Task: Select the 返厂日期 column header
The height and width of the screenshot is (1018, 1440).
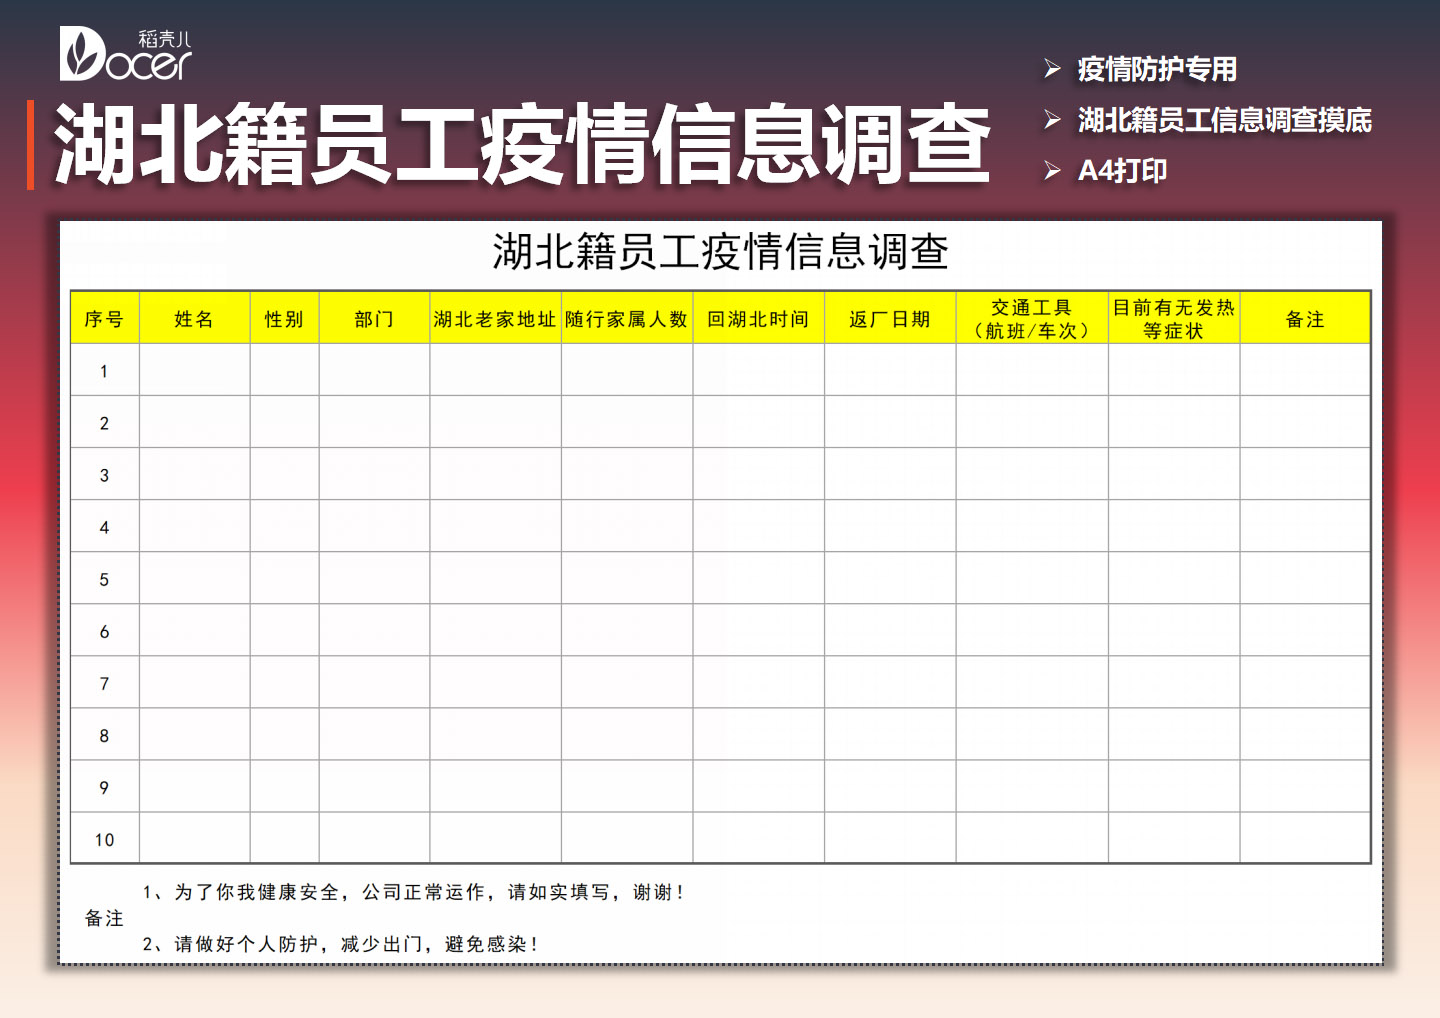Action: [x=888, y=318]
